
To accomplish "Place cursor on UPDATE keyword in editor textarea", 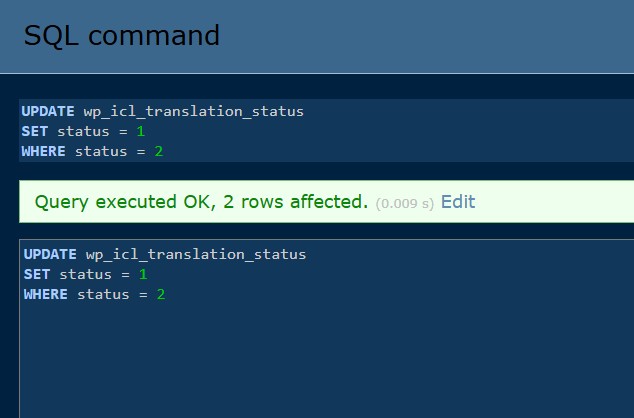I will click(x=48, y=254).
